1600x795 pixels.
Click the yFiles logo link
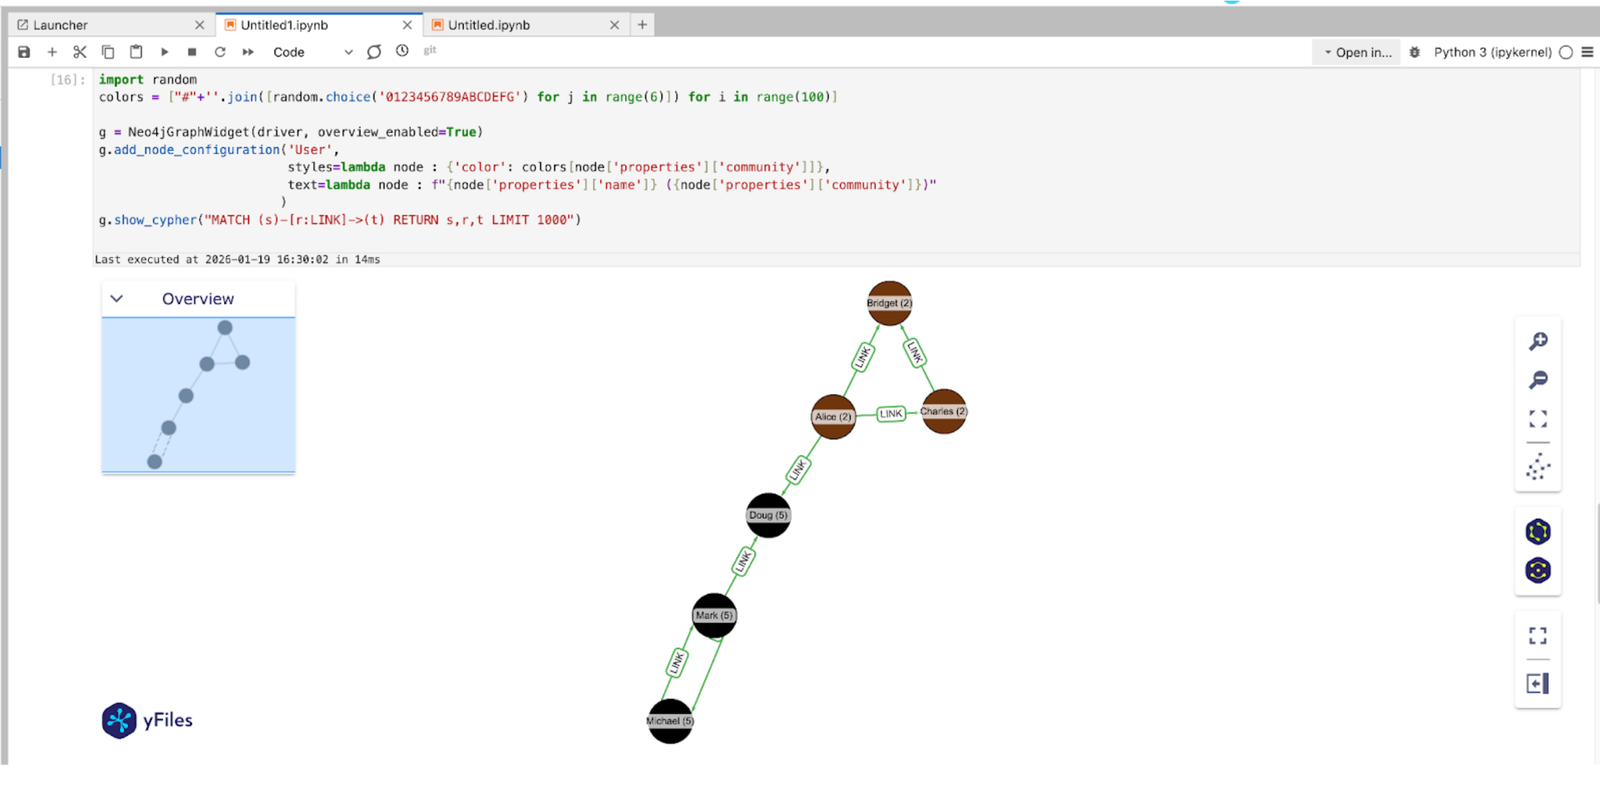click(147, 720)
